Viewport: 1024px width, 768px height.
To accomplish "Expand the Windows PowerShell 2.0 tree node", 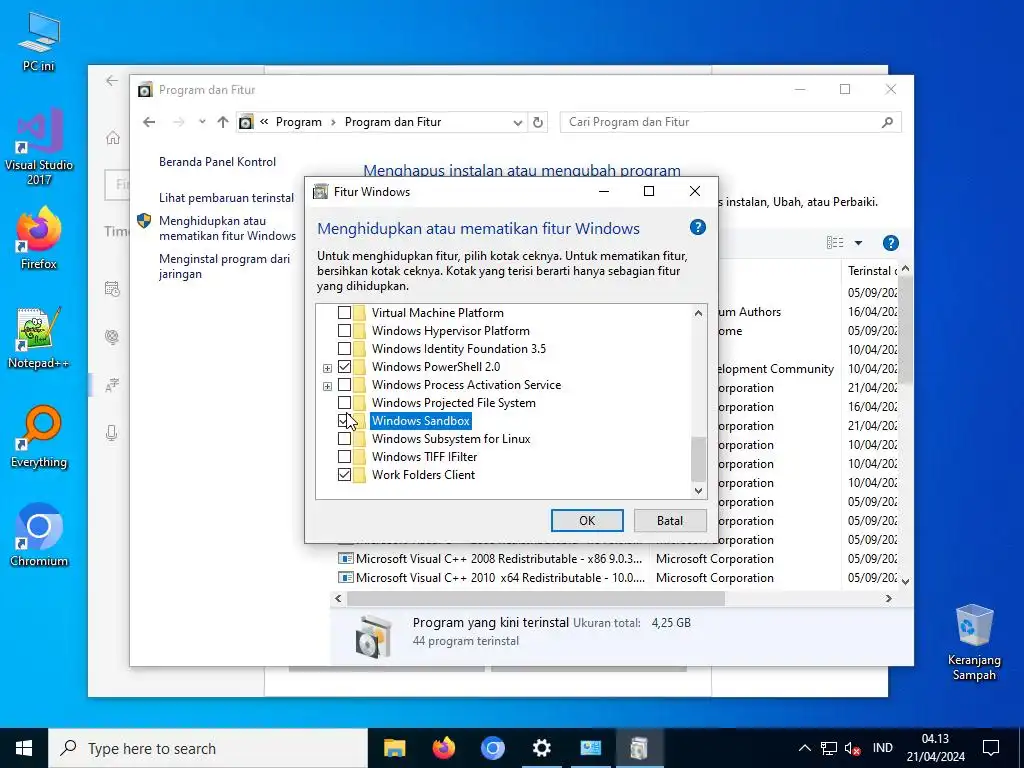I will (x=327, y=368).
